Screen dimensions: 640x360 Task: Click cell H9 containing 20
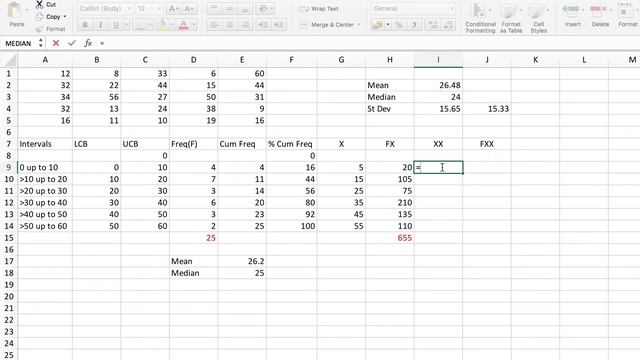[x=389, y=167]
